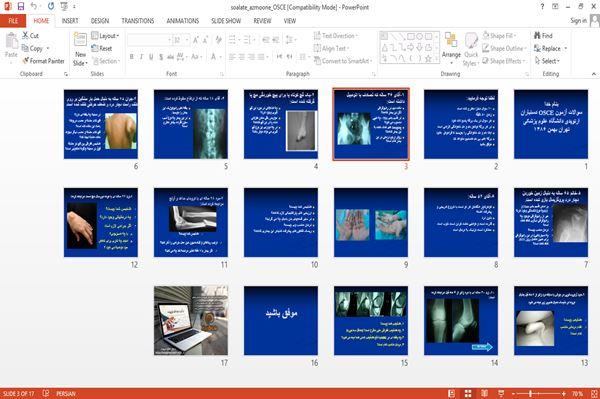Switch to Slide Sorter view icon in status bar

coord(468,394)
